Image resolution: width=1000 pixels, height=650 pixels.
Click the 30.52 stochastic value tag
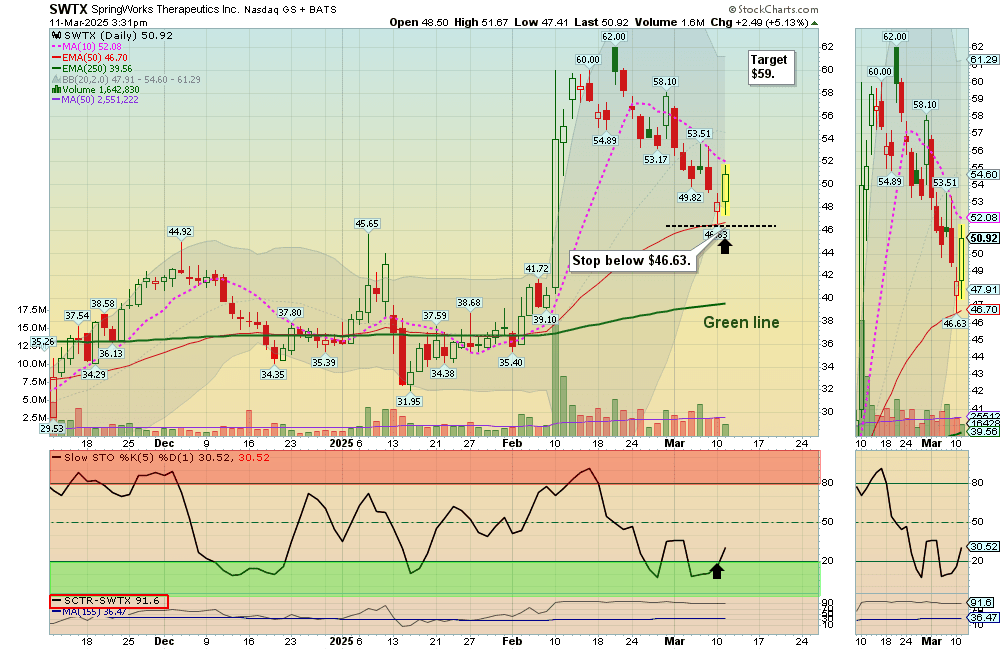tap(983, 546)
